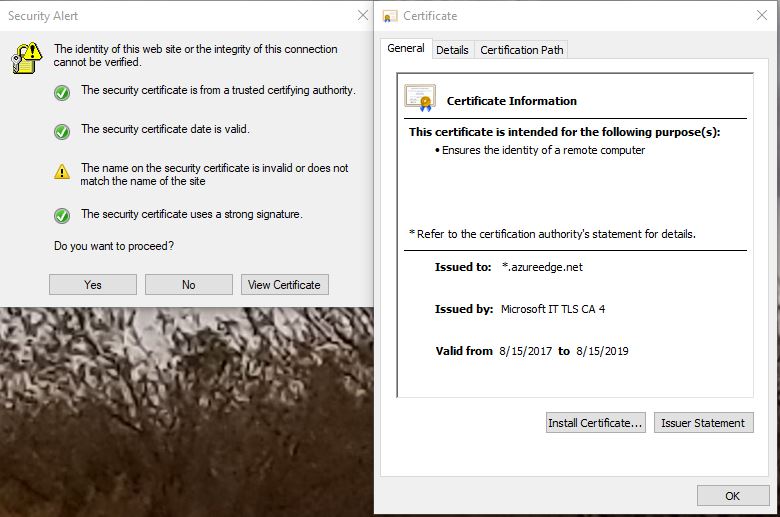
Task: Confirm with OK in the Certificate window
Action: pos(732,496)
